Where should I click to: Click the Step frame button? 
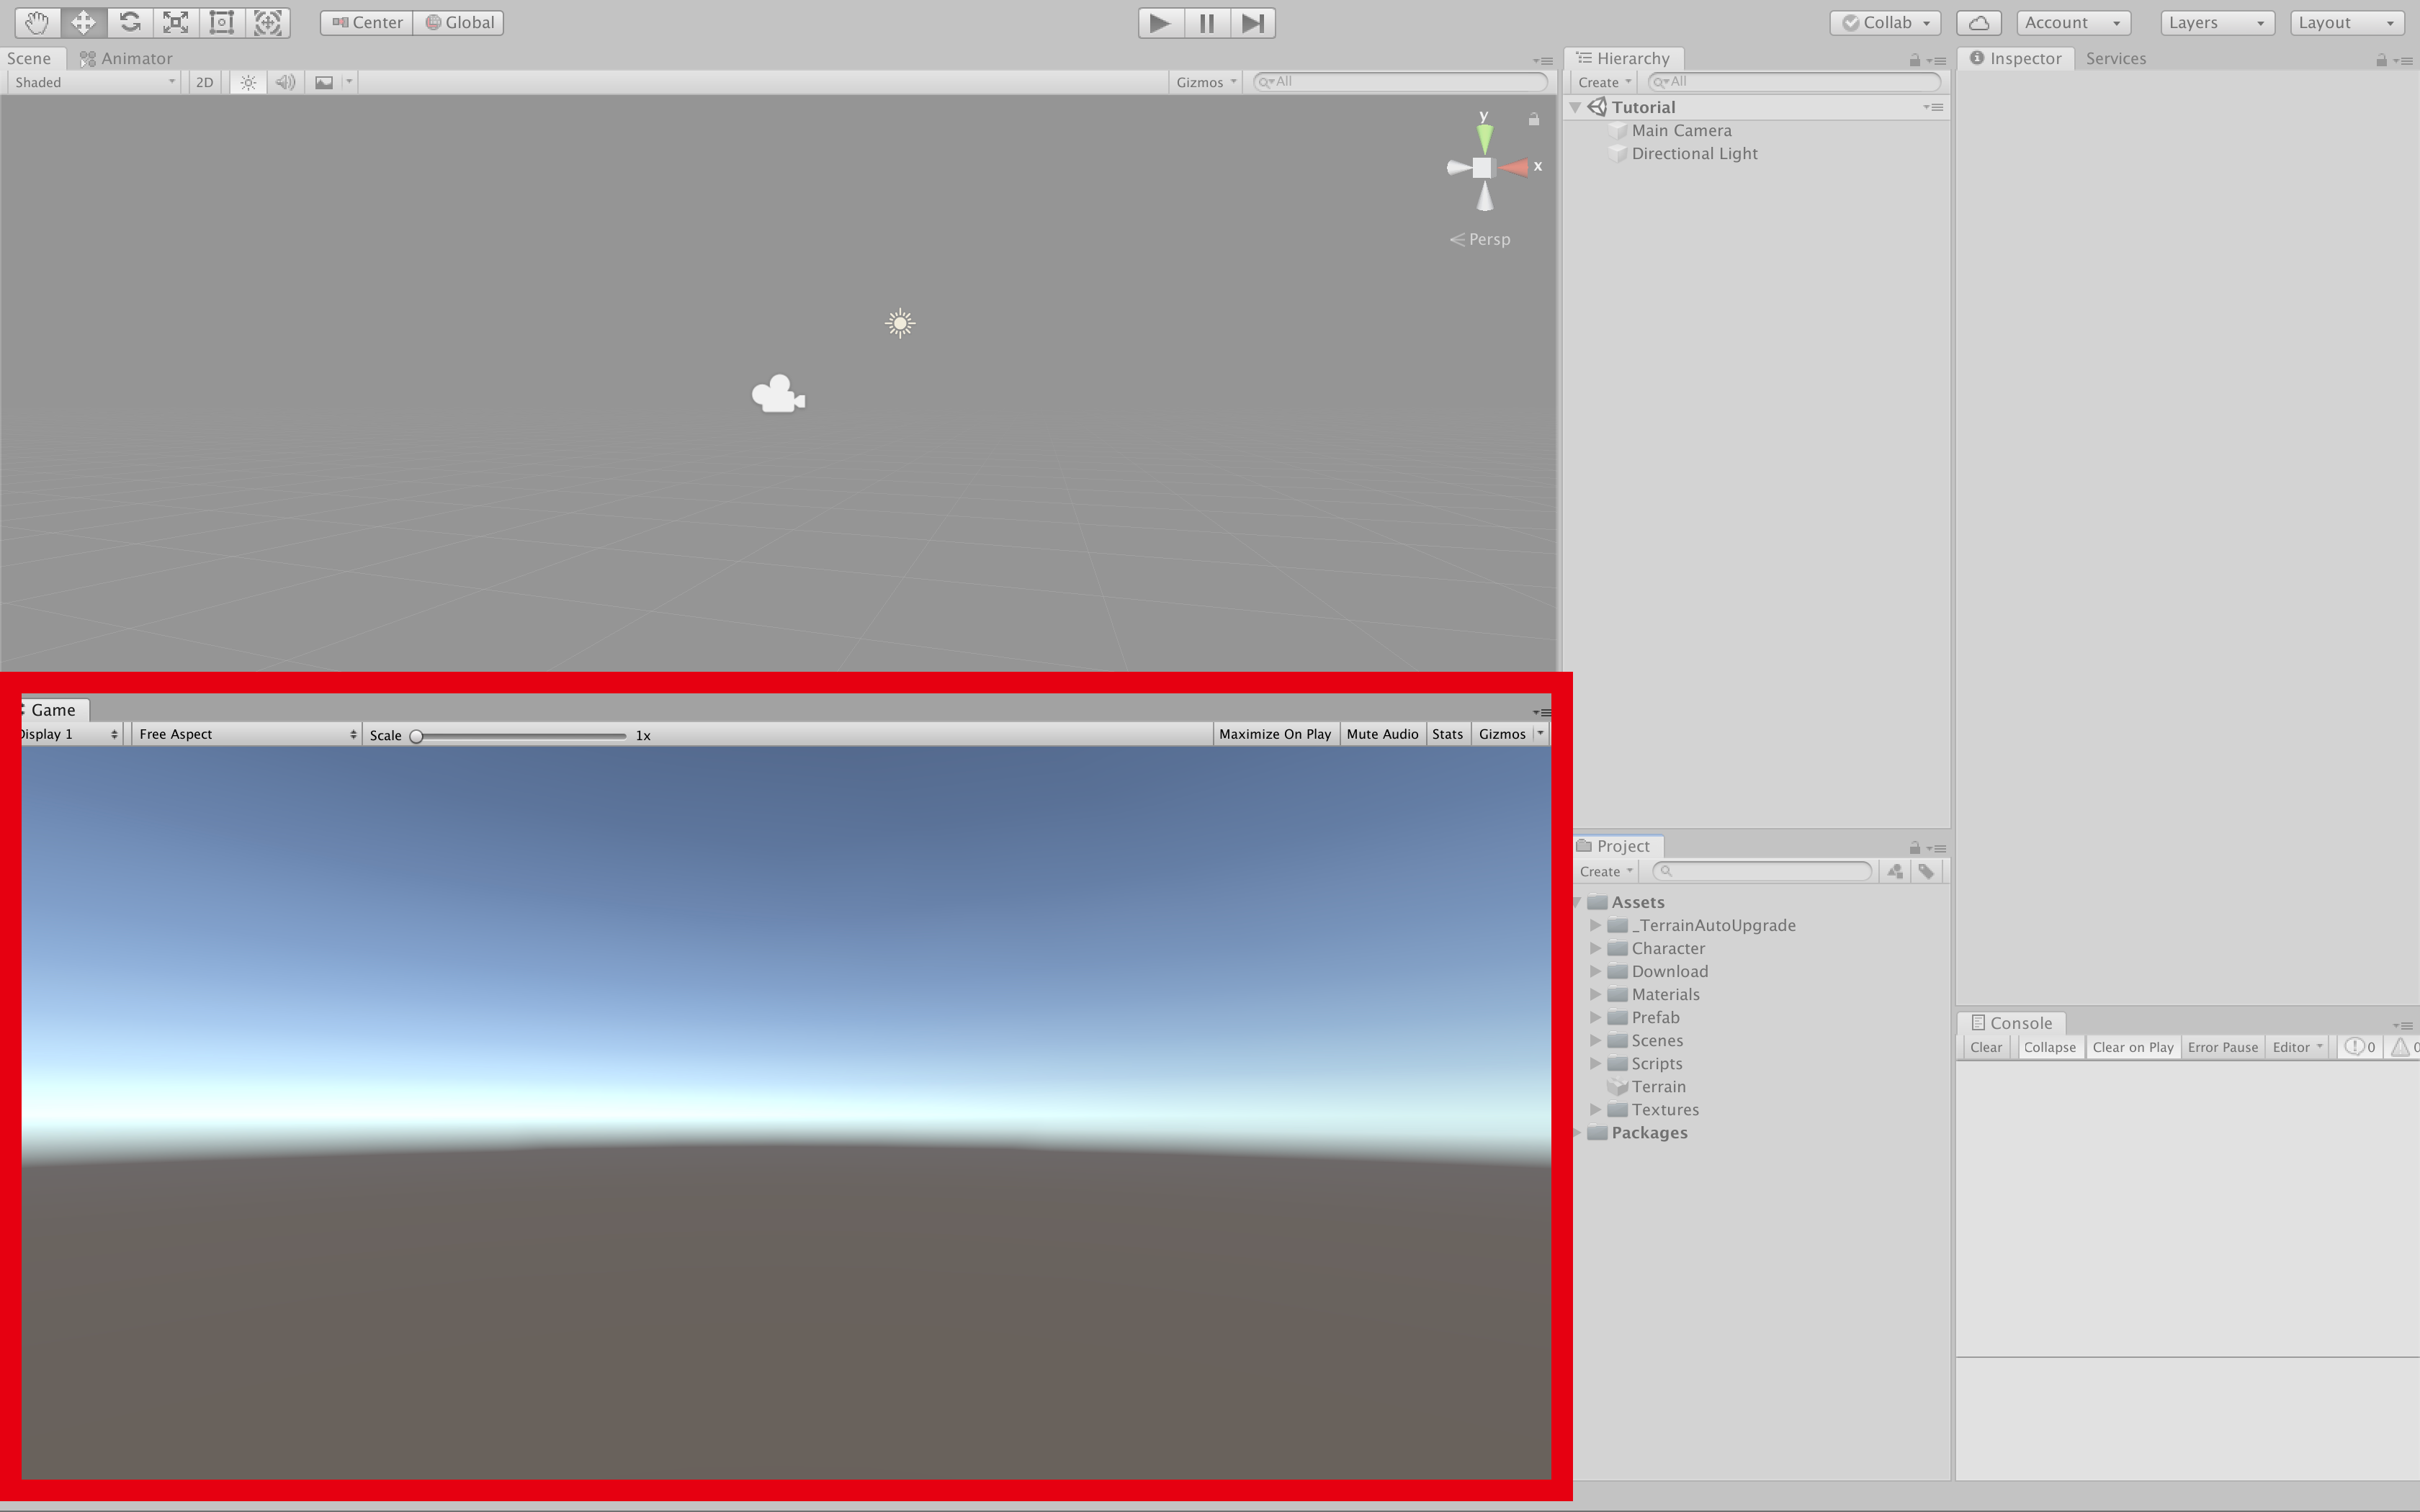pos(1252,22)
